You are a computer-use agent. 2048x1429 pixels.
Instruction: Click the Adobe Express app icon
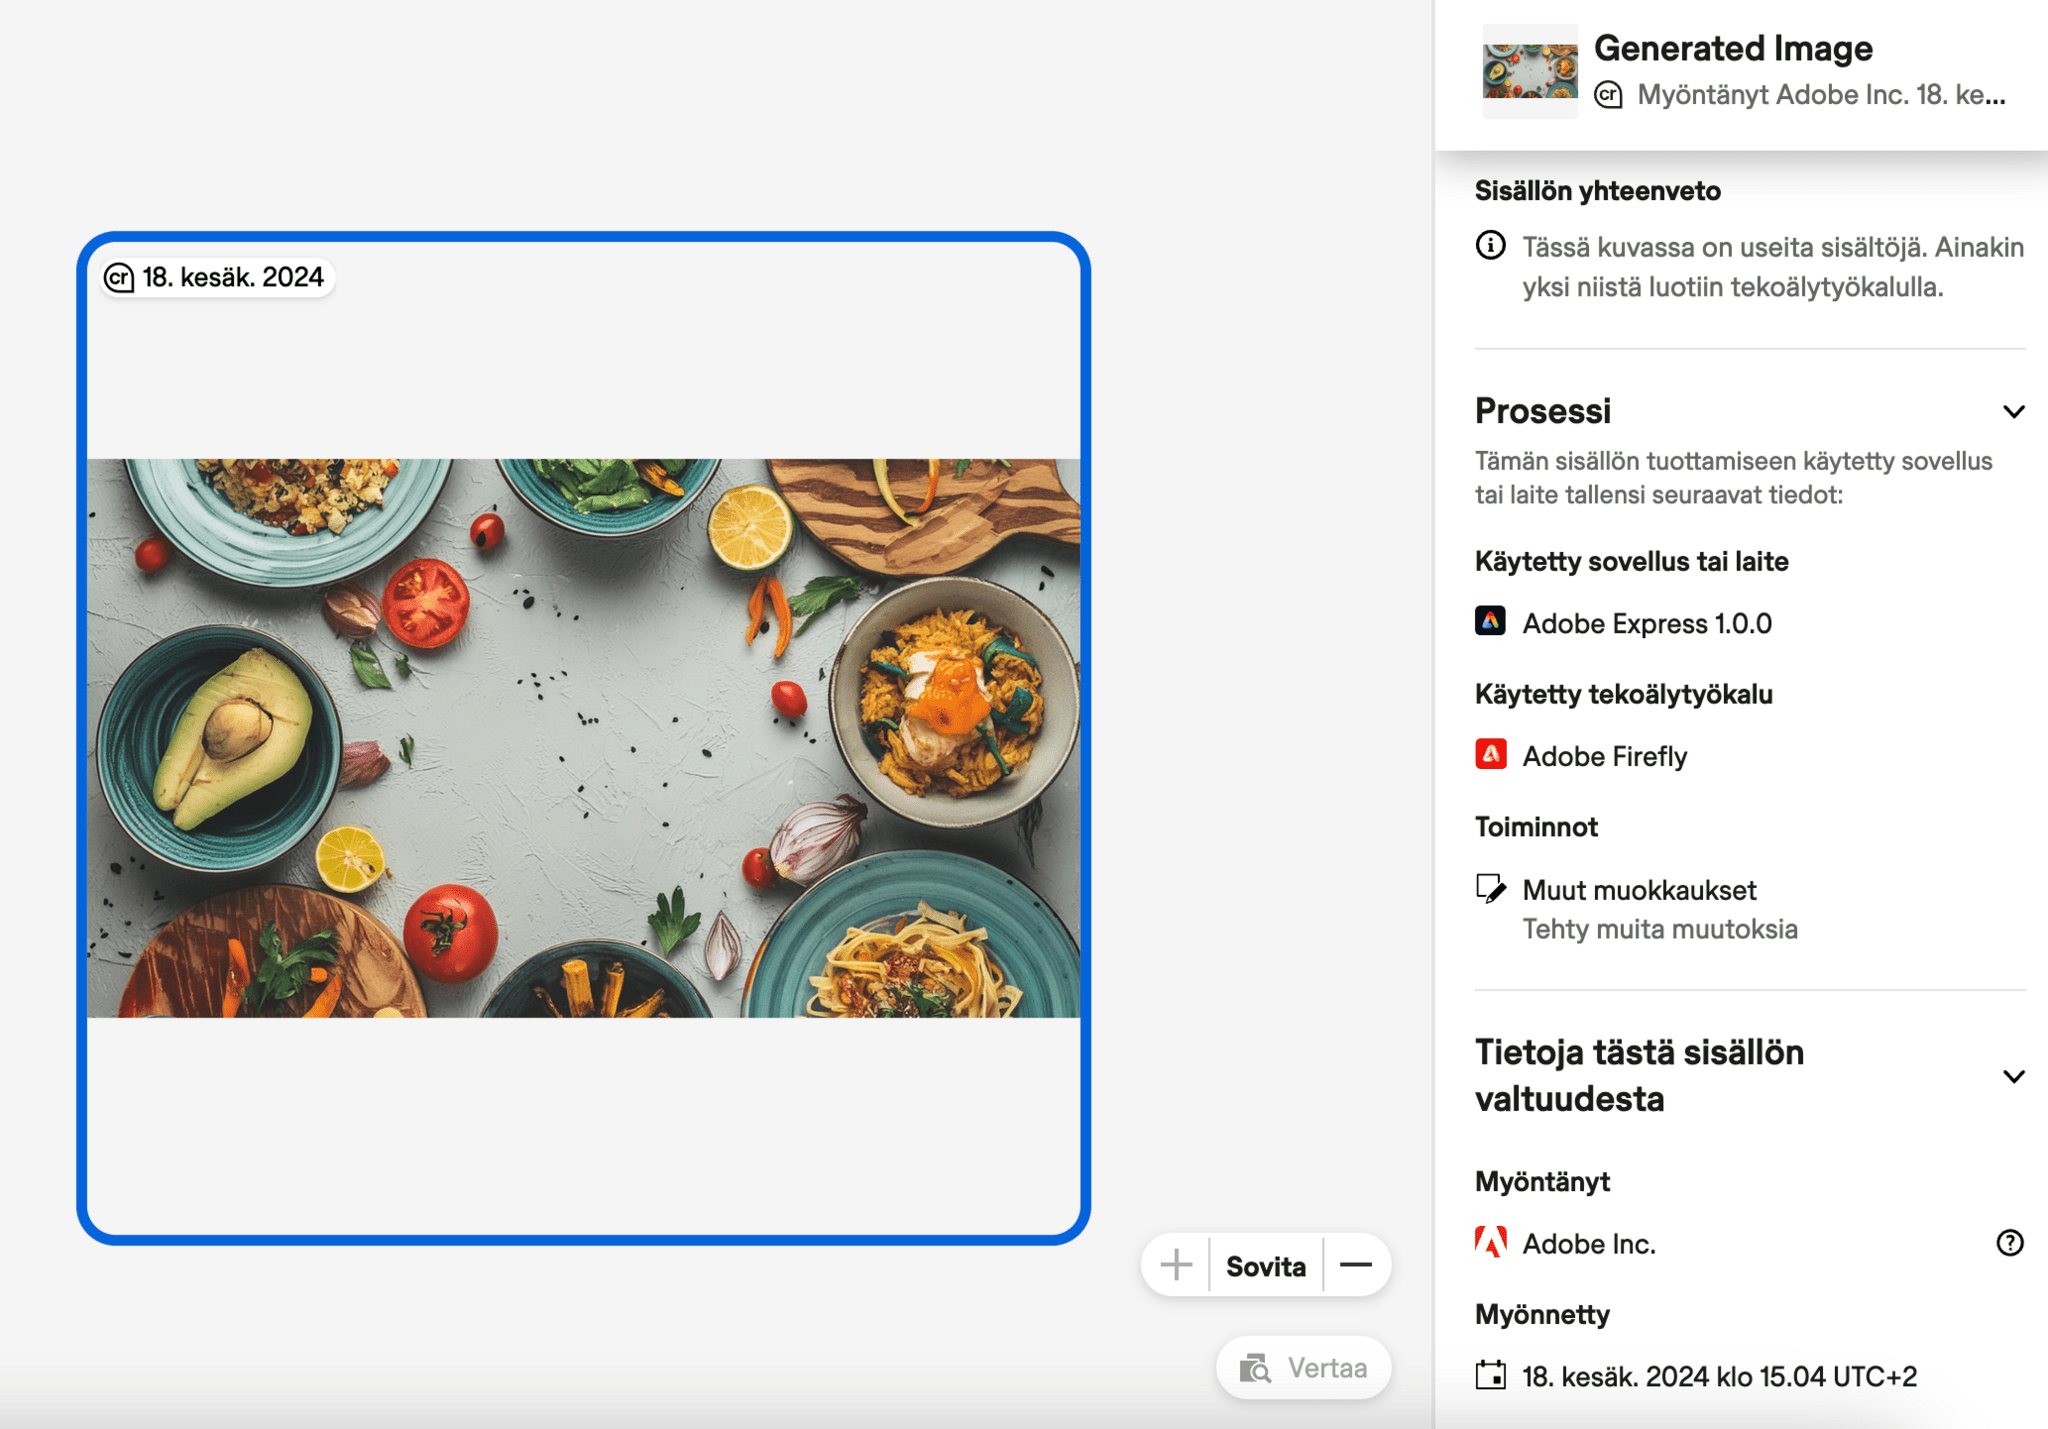tap(1490, 622)
